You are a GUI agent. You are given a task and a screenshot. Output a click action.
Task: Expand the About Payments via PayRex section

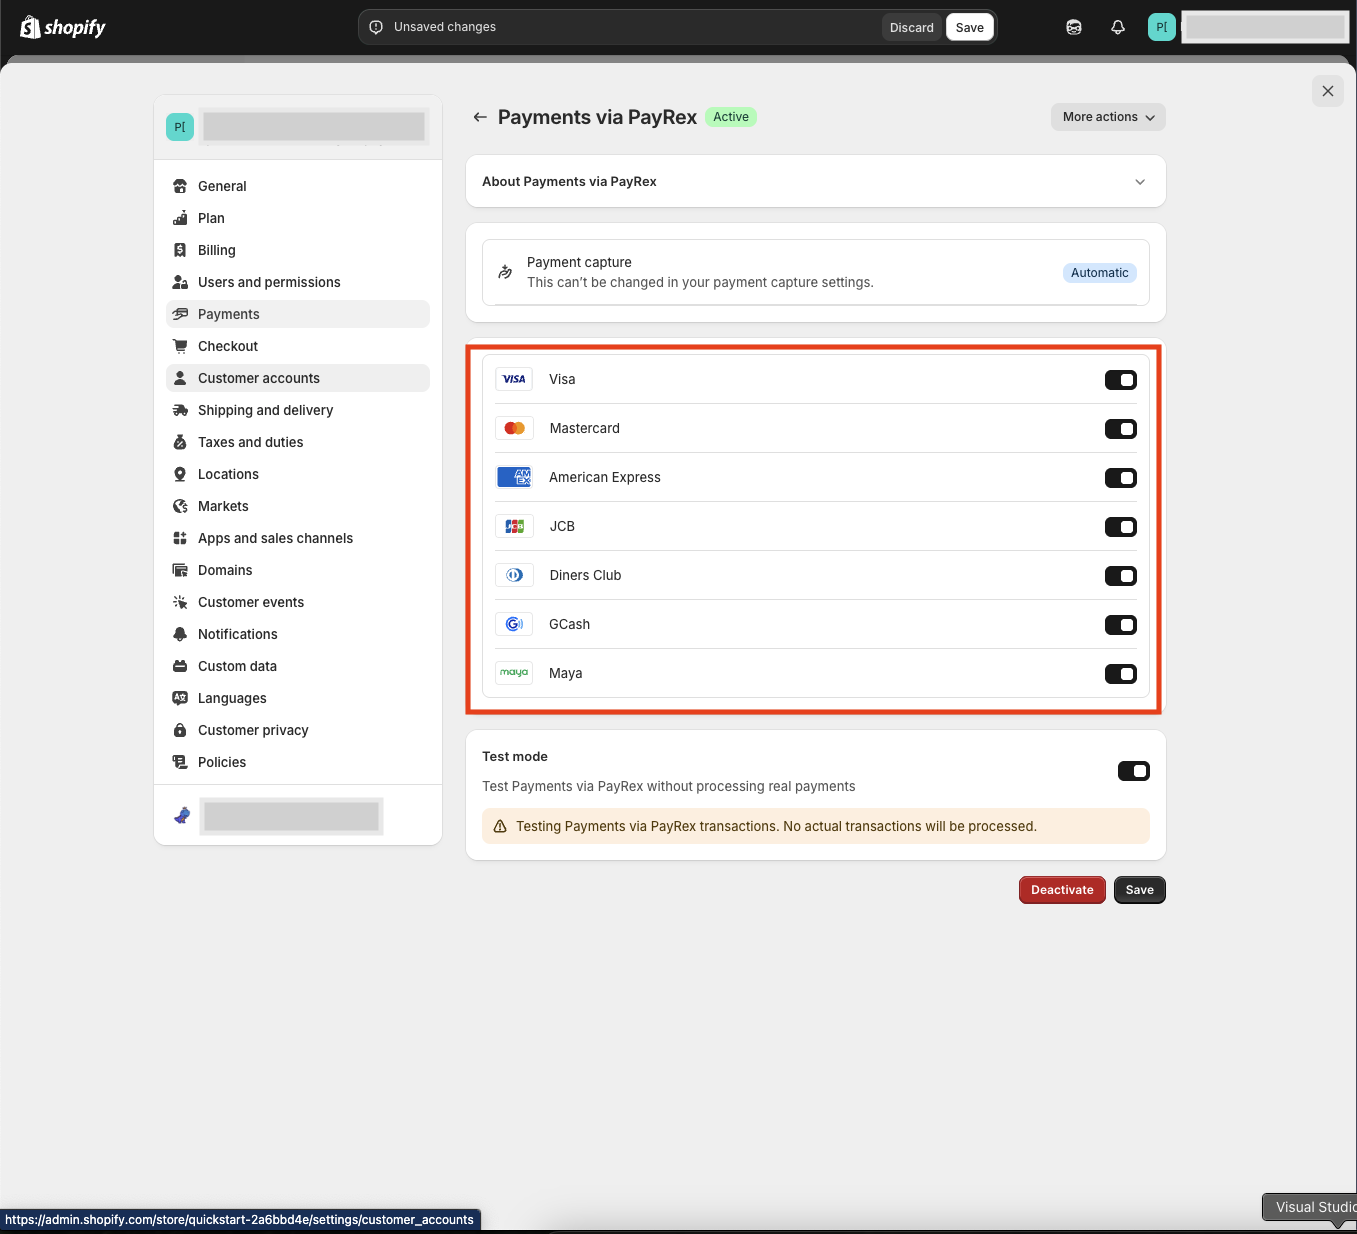(1139, 181)
